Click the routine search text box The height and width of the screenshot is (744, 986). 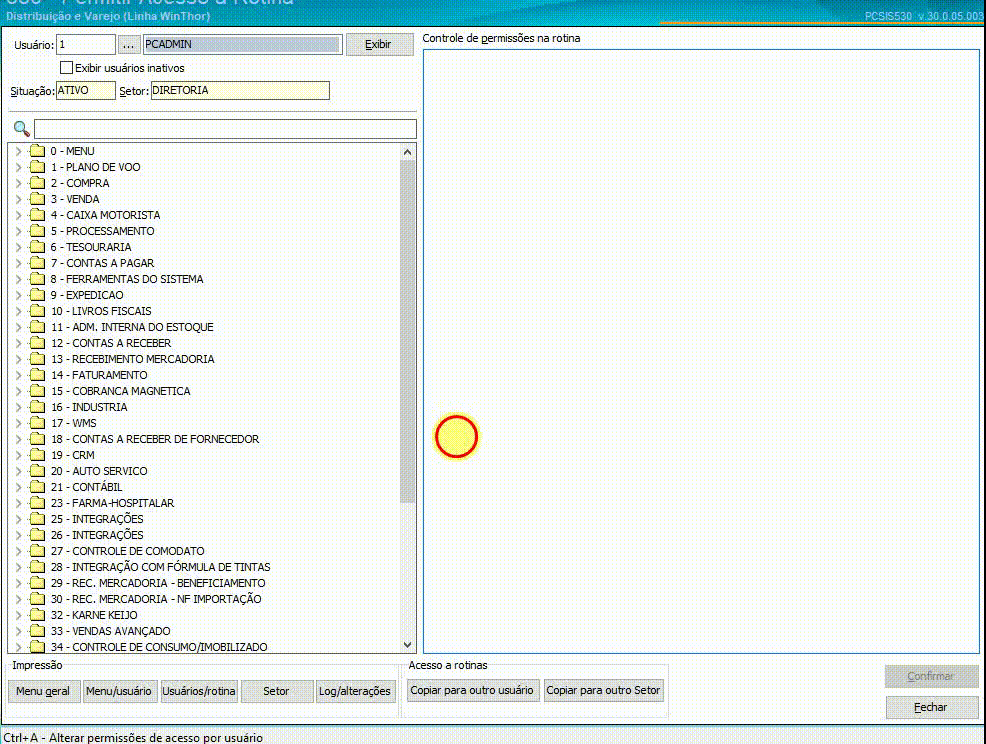225,129
